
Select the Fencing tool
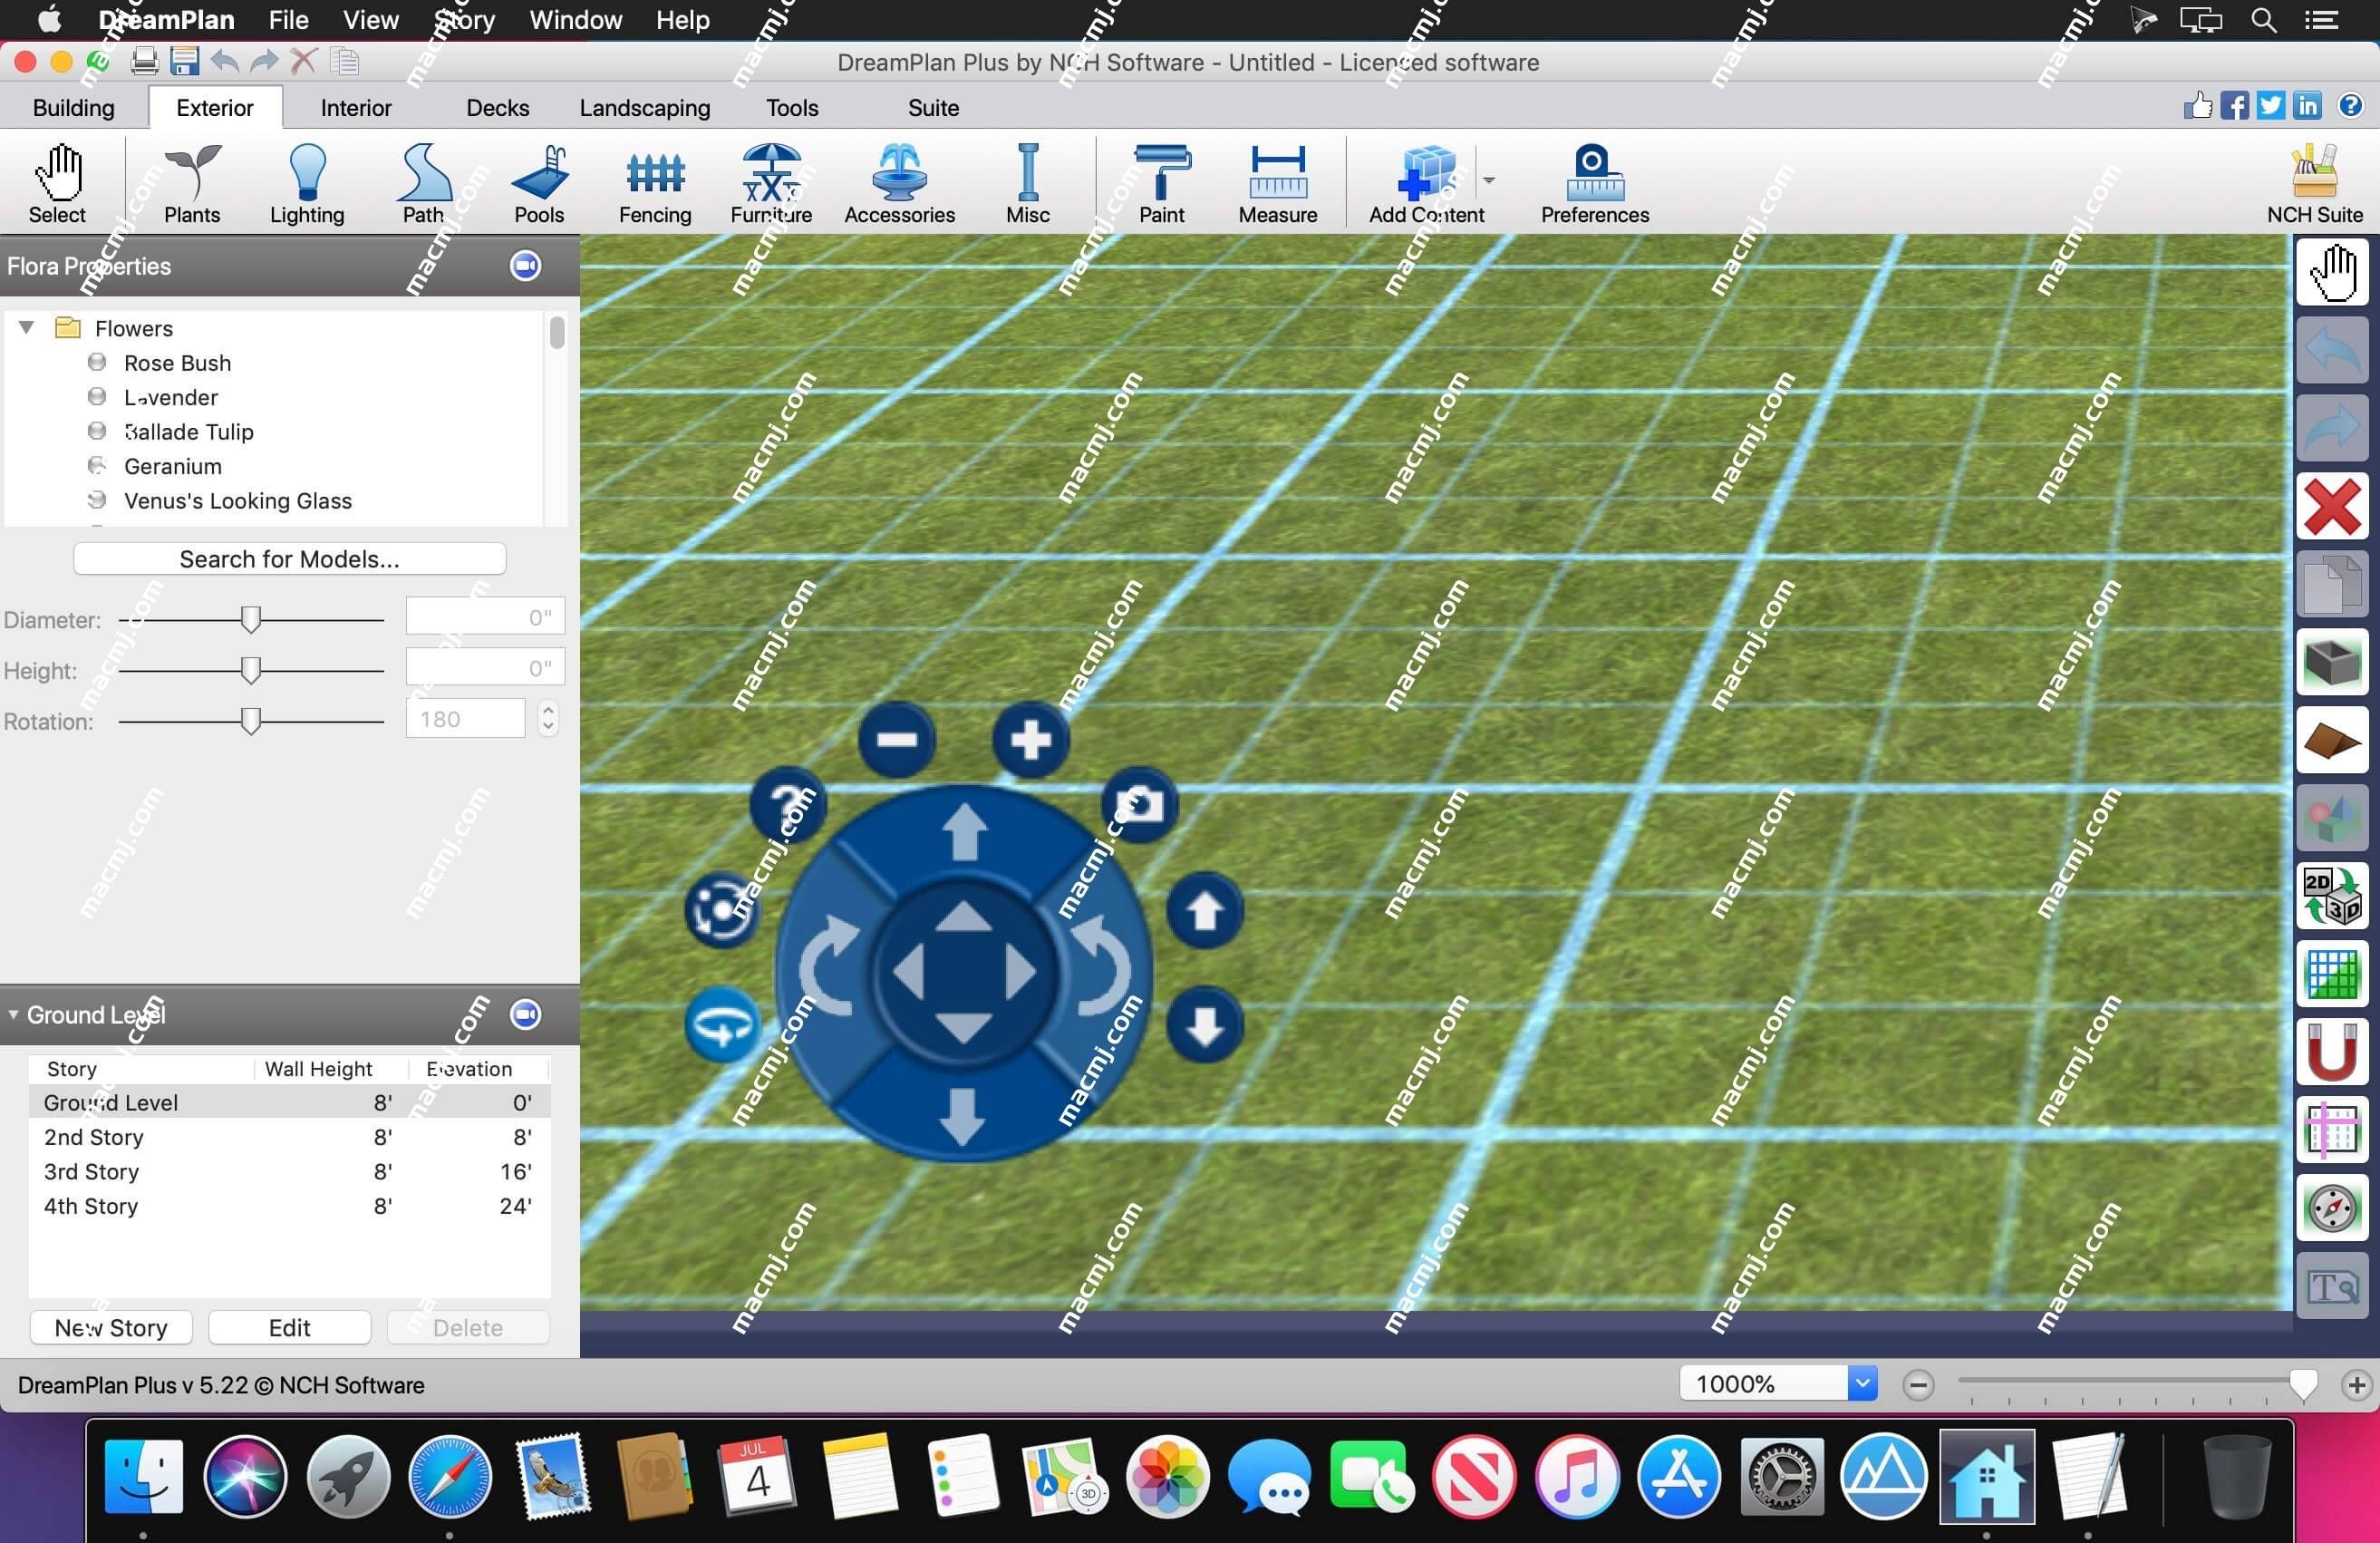tap(655, 180)
